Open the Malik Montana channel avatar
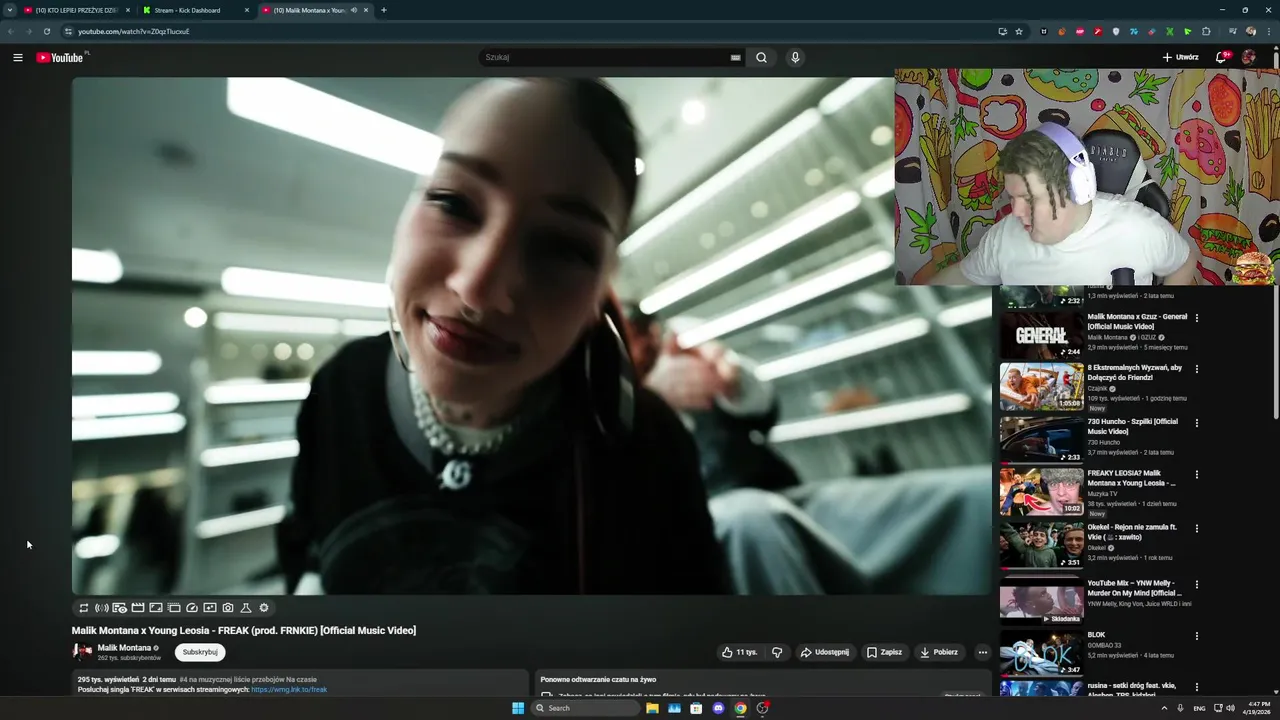Image resolution: width=1280 pixels, height=720 pixels. [82, 652]
